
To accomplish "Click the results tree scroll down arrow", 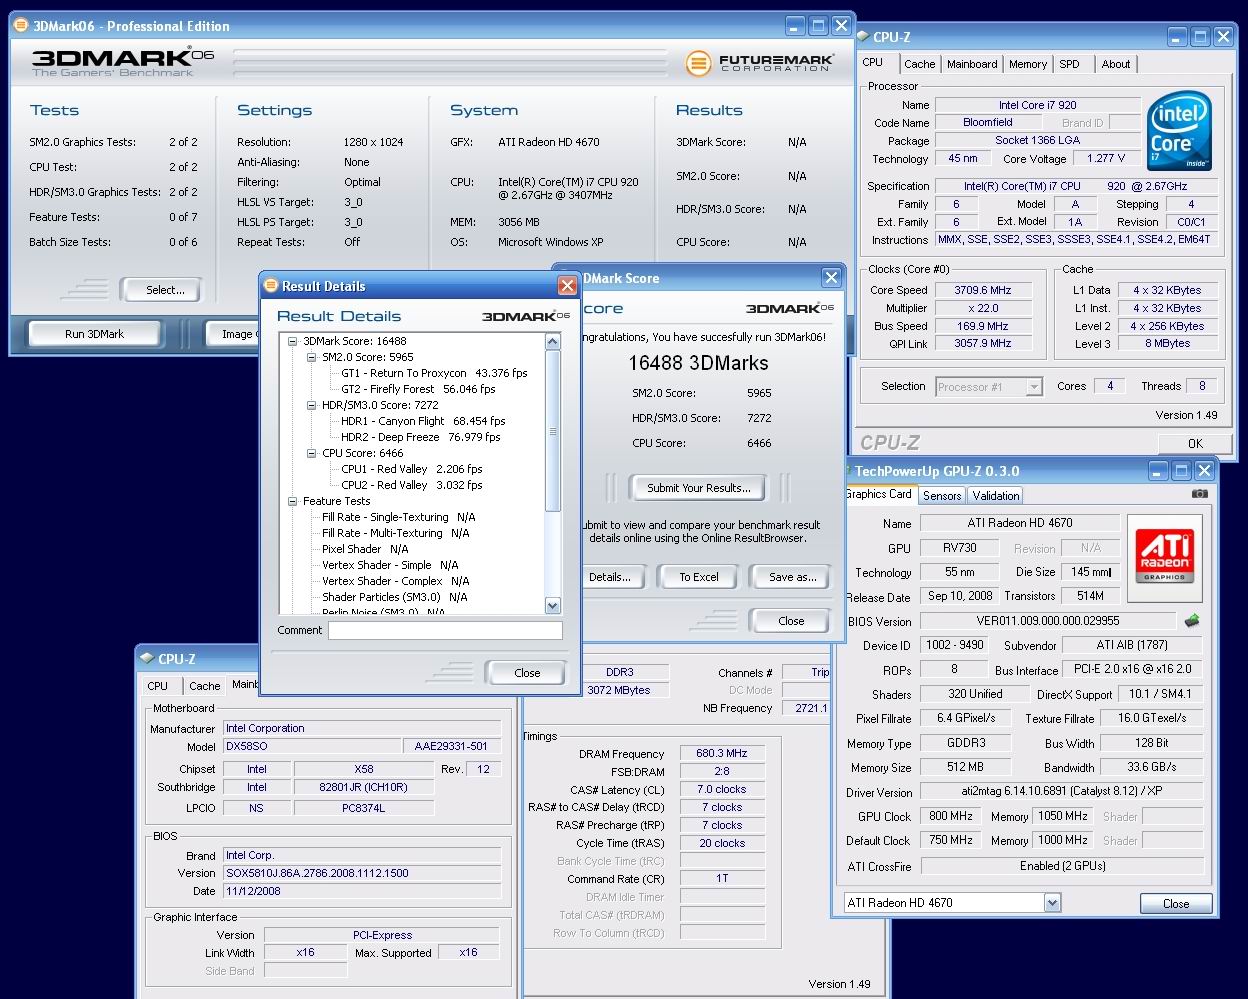I will 553,605.
